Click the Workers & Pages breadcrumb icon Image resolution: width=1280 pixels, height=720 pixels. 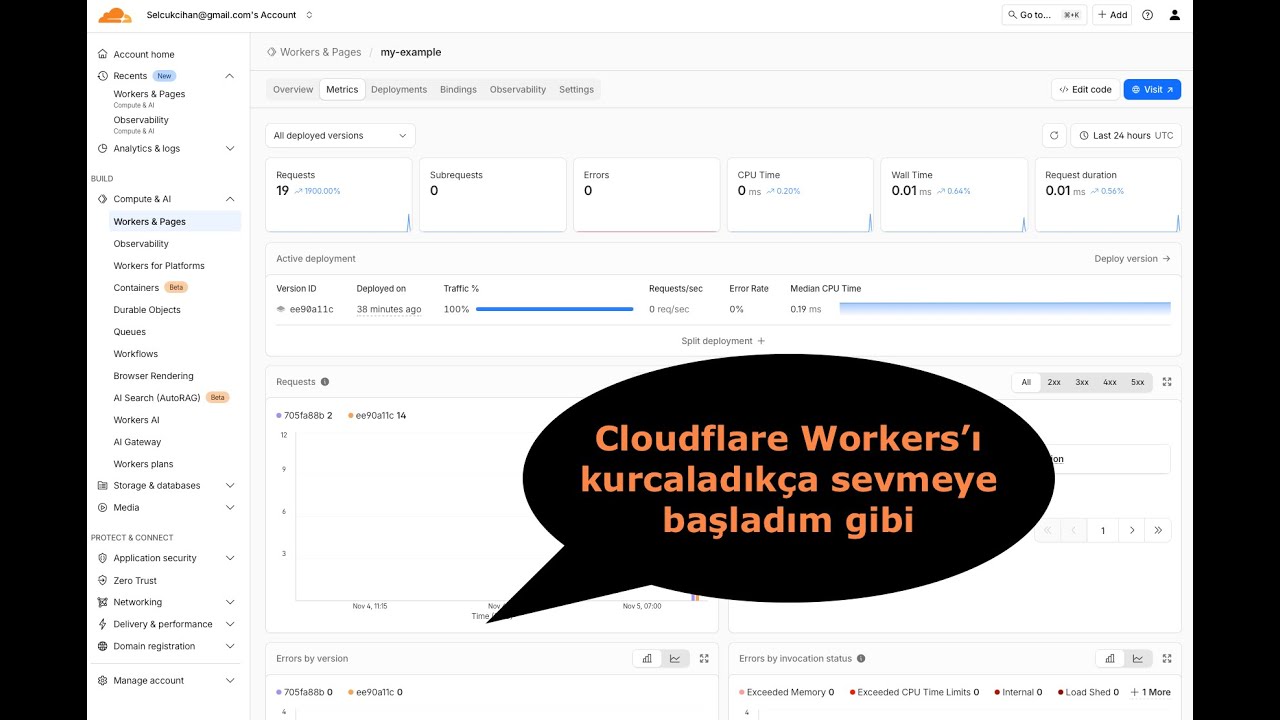tap(271, 51)
